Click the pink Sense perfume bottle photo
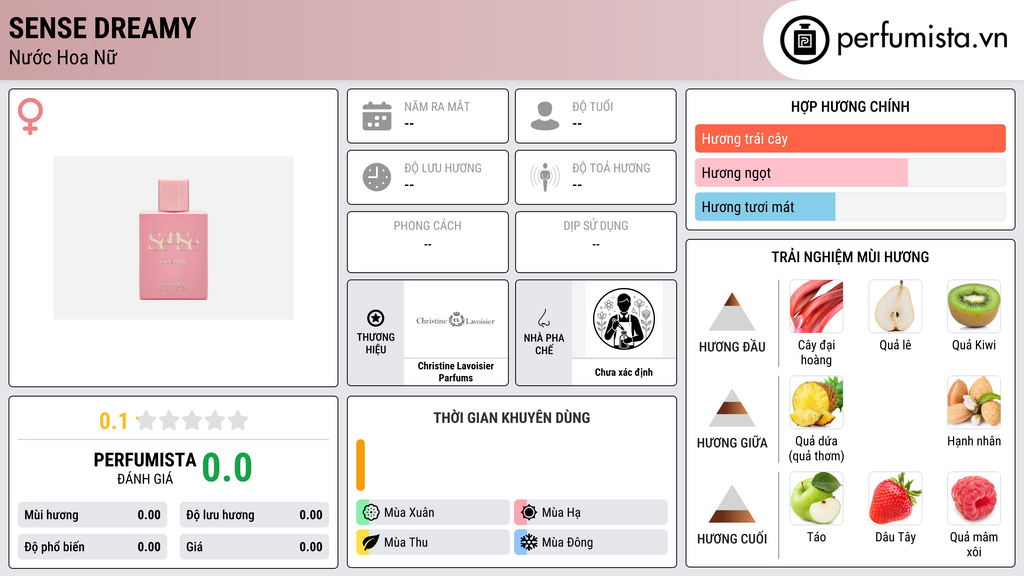Image resolution: width=1024 pixels, height=576 pixels. pos(174,238)
